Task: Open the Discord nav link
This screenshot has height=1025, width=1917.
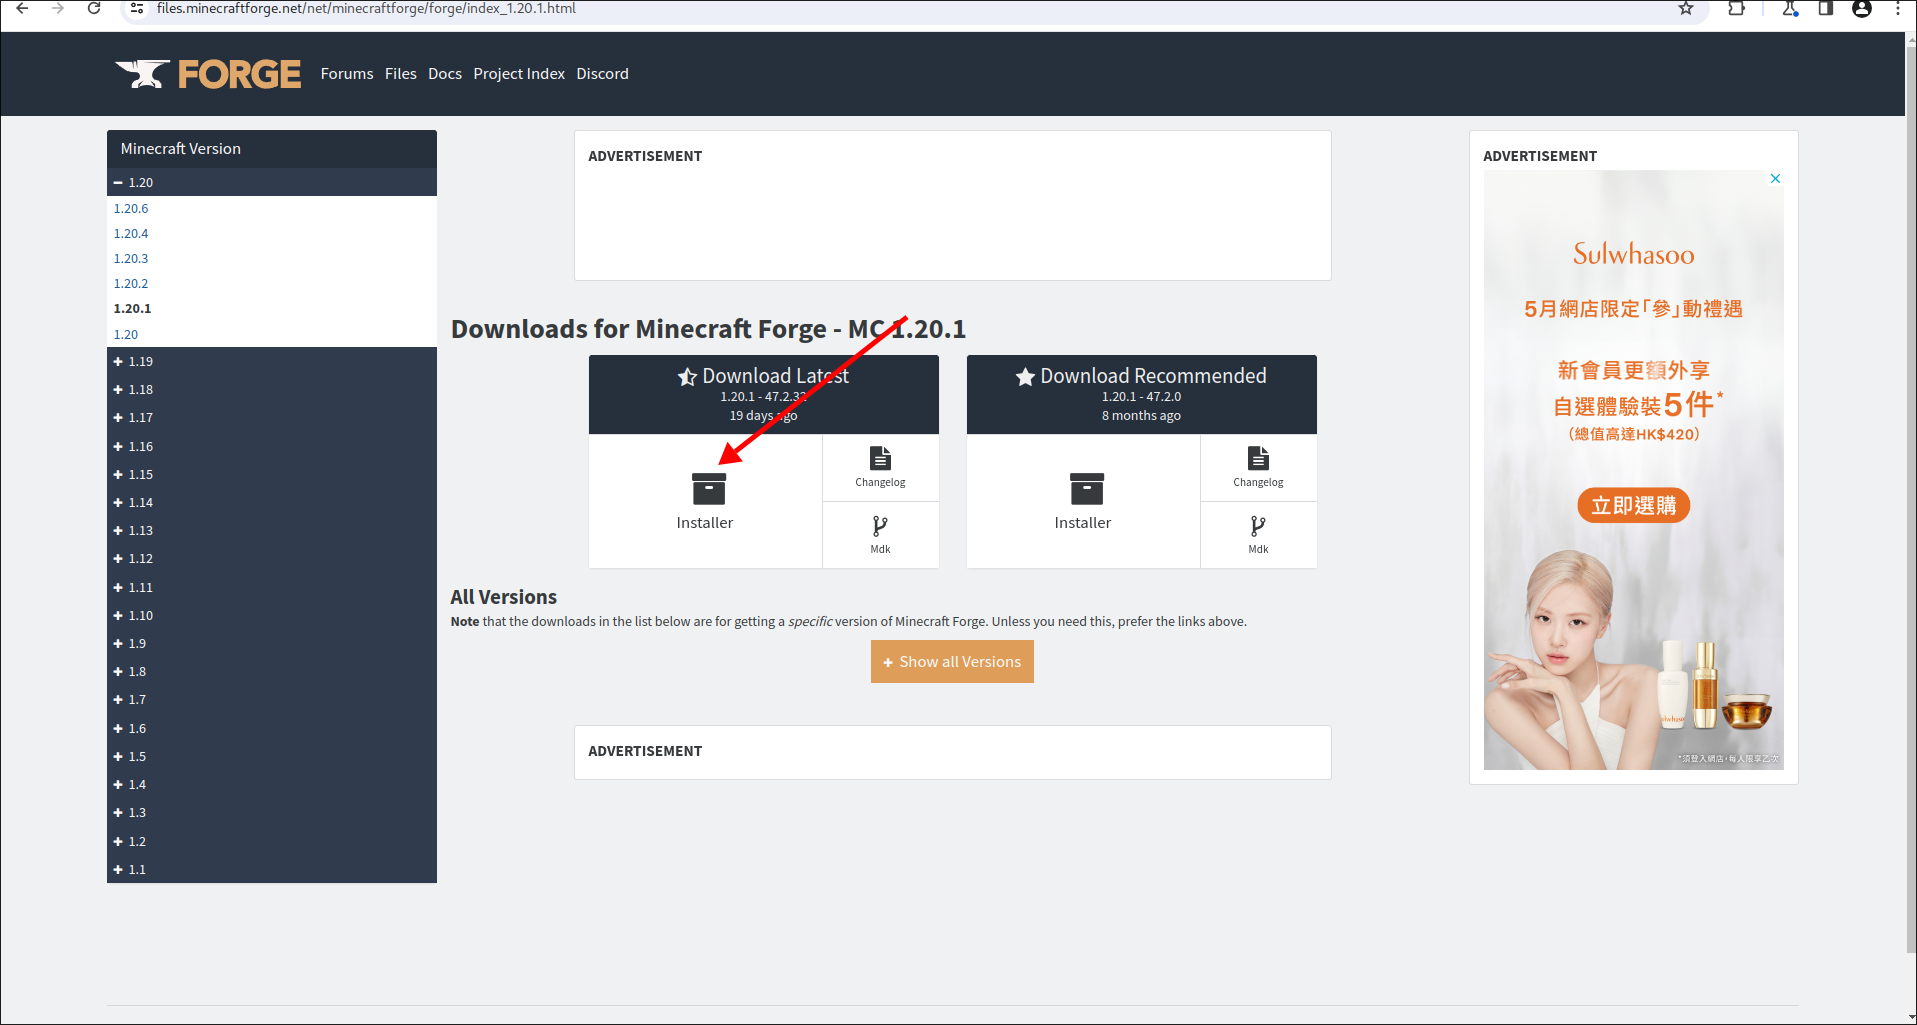Action: pyautogui.click(x=602, y=74)
